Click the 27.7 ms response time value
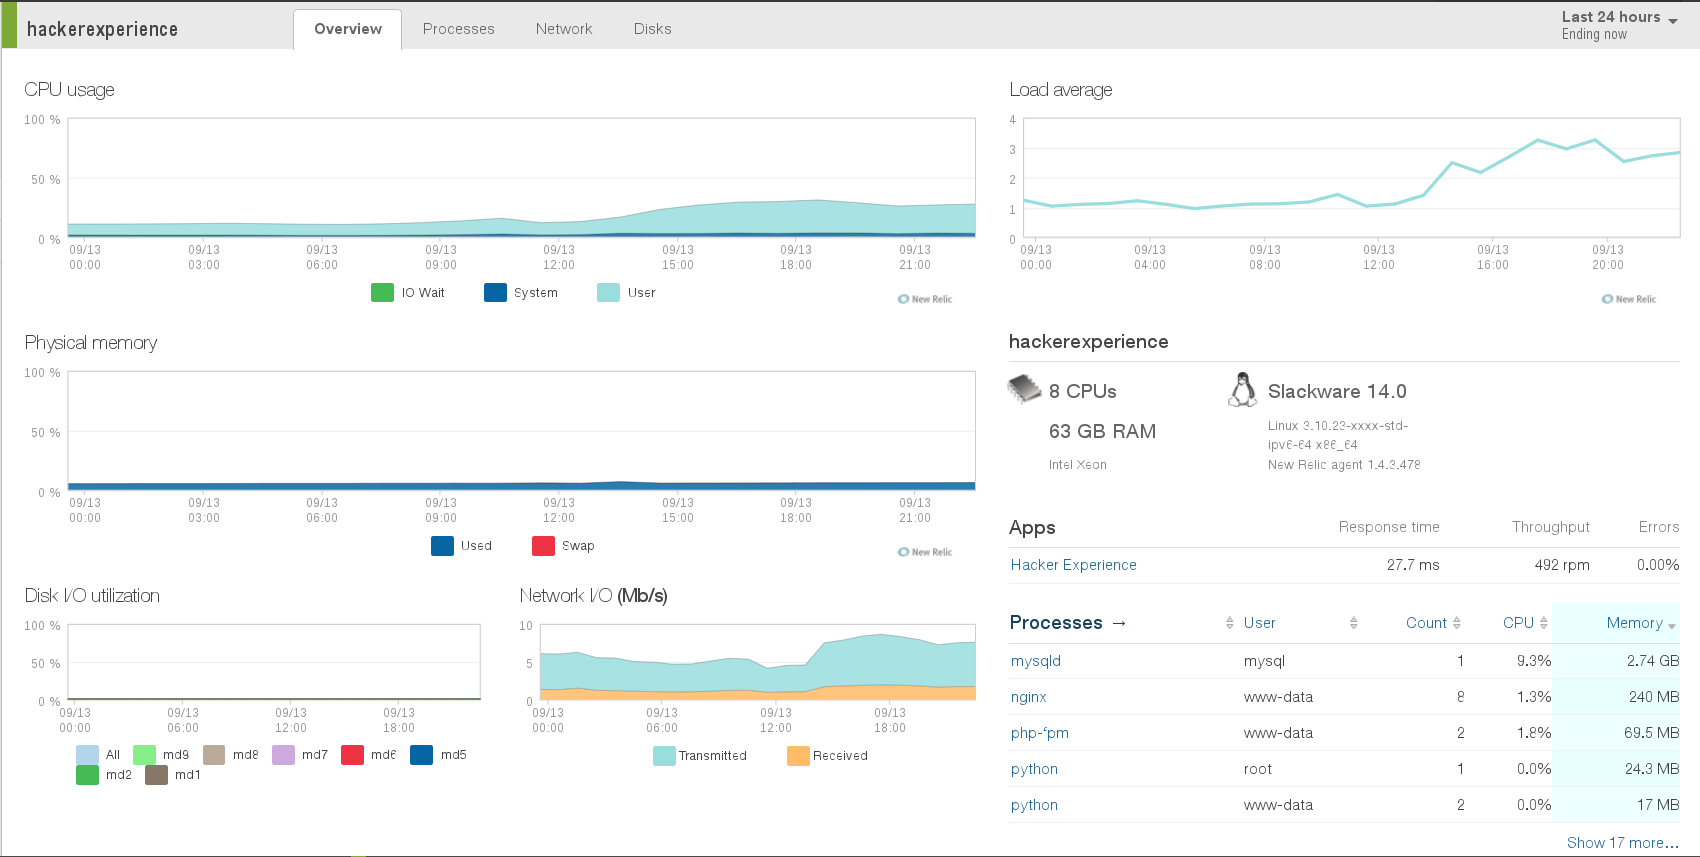Image resolution: width=1700 pixels, height=857 pixels. click(1412, 565)
